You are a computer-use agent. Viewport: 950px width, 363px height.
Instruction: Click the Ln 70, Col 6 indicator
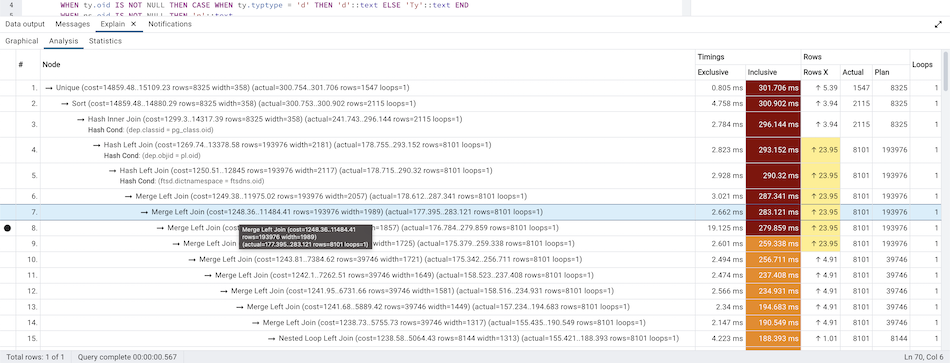coord(924,357)
